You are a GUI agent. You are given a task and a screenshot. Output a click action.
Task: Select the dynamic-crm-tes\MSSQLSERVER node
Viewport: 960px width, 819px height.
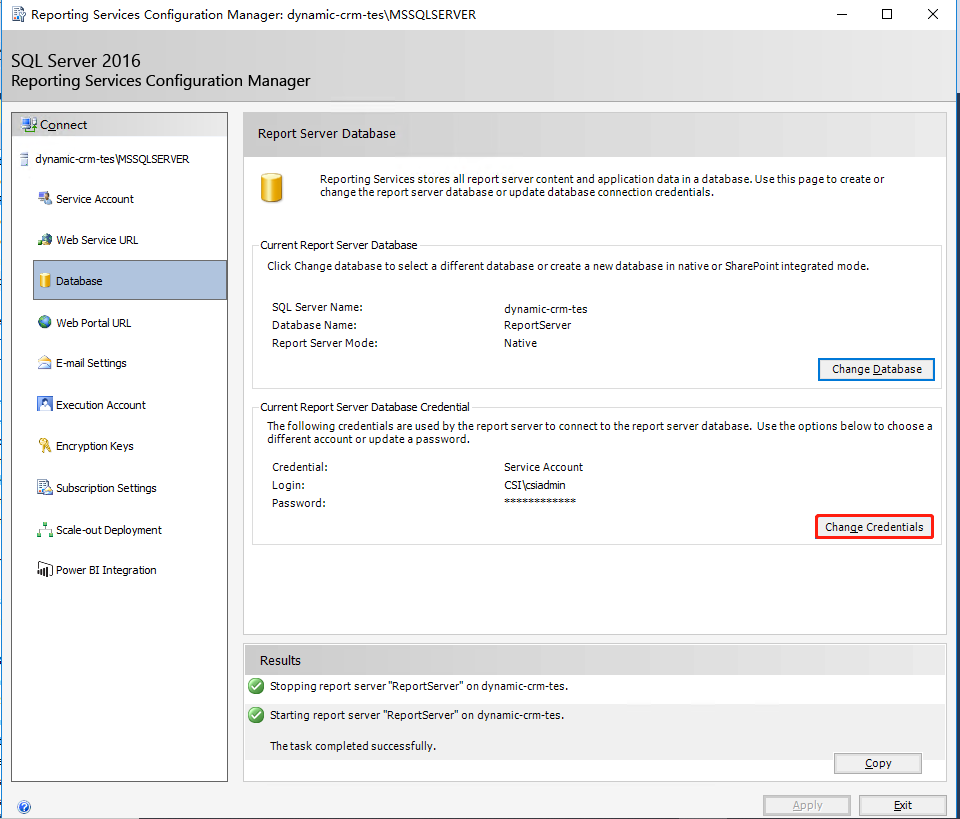pos(112,159)
